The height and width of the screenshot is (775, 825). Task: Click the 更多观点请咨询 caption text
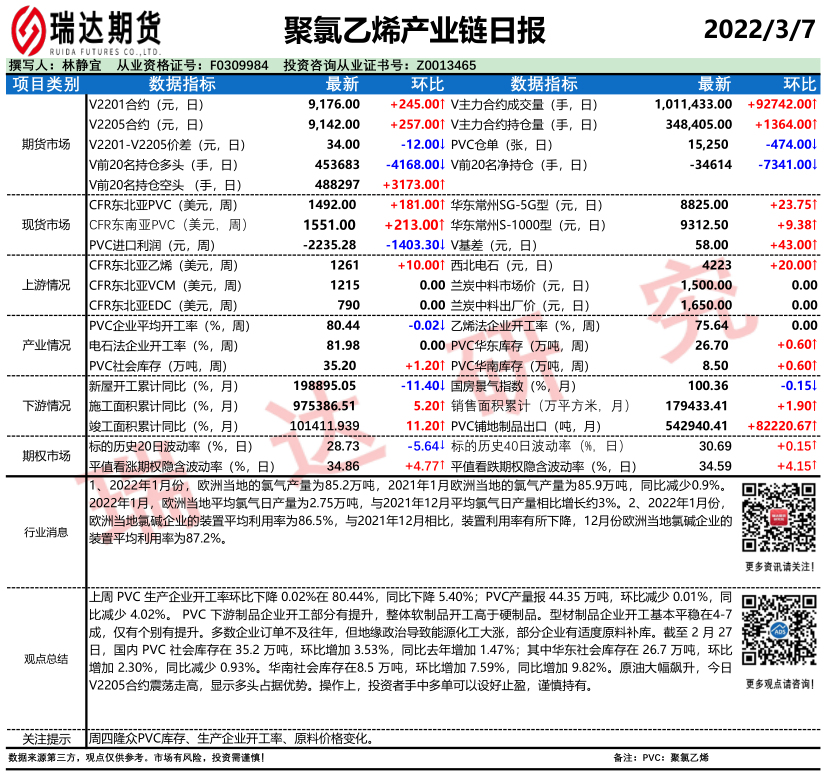tap(779, 684)
